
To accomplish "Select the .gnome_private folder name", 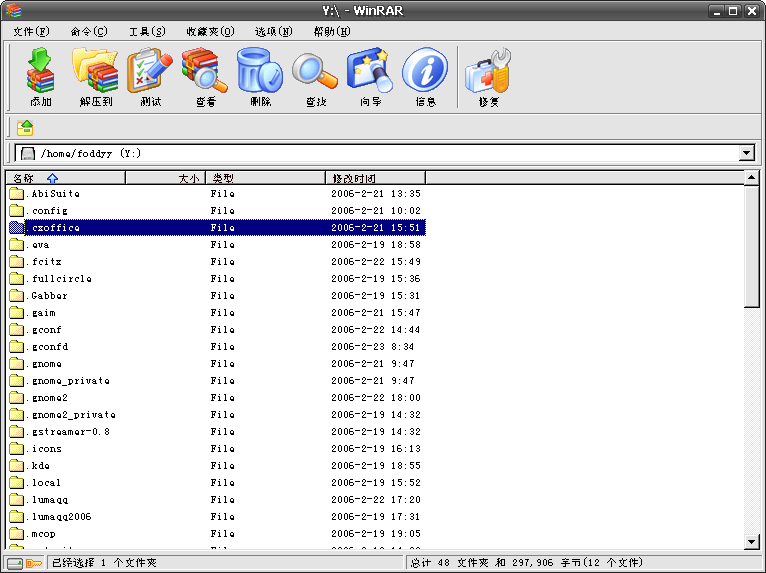I will (x=67, y=381).
